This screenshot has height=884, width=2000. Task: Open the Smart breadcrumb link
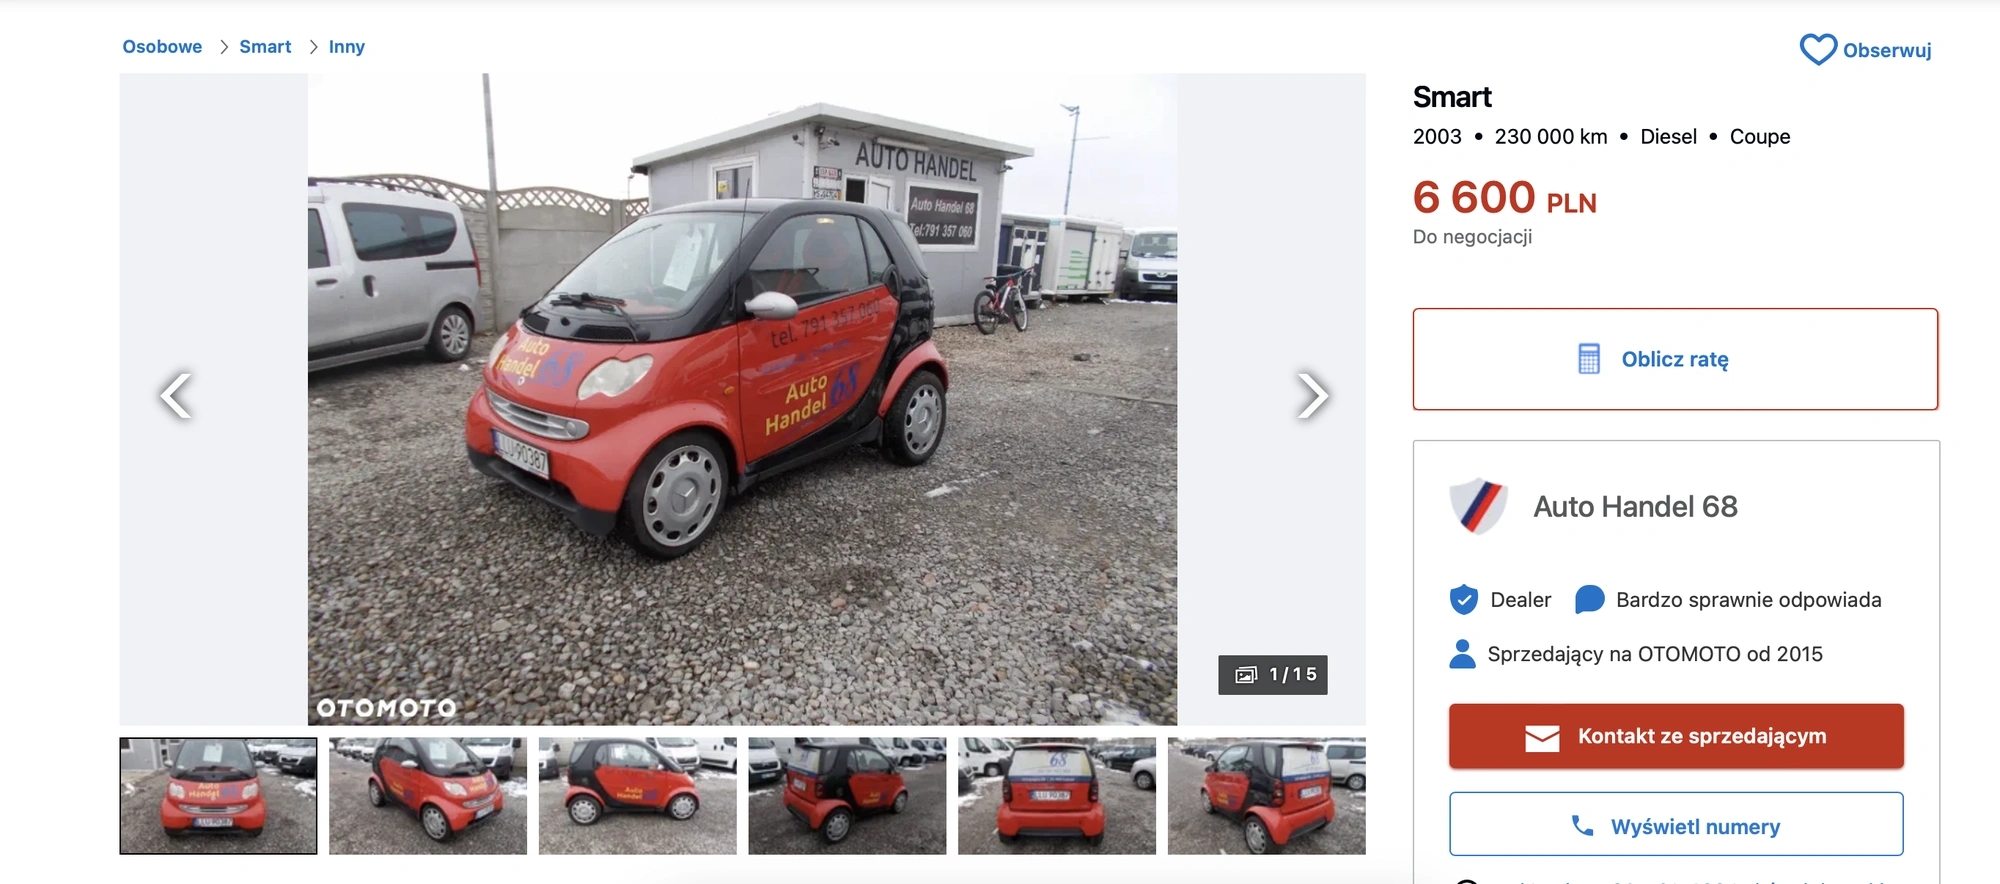pos(265,47)
